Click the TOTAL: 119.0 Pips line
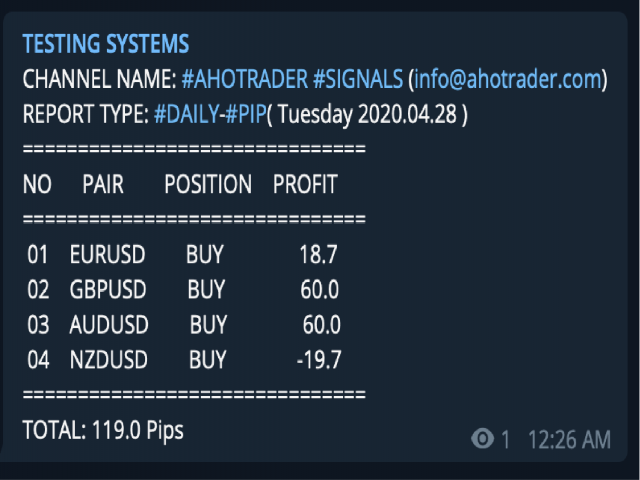 pos(103,430)
